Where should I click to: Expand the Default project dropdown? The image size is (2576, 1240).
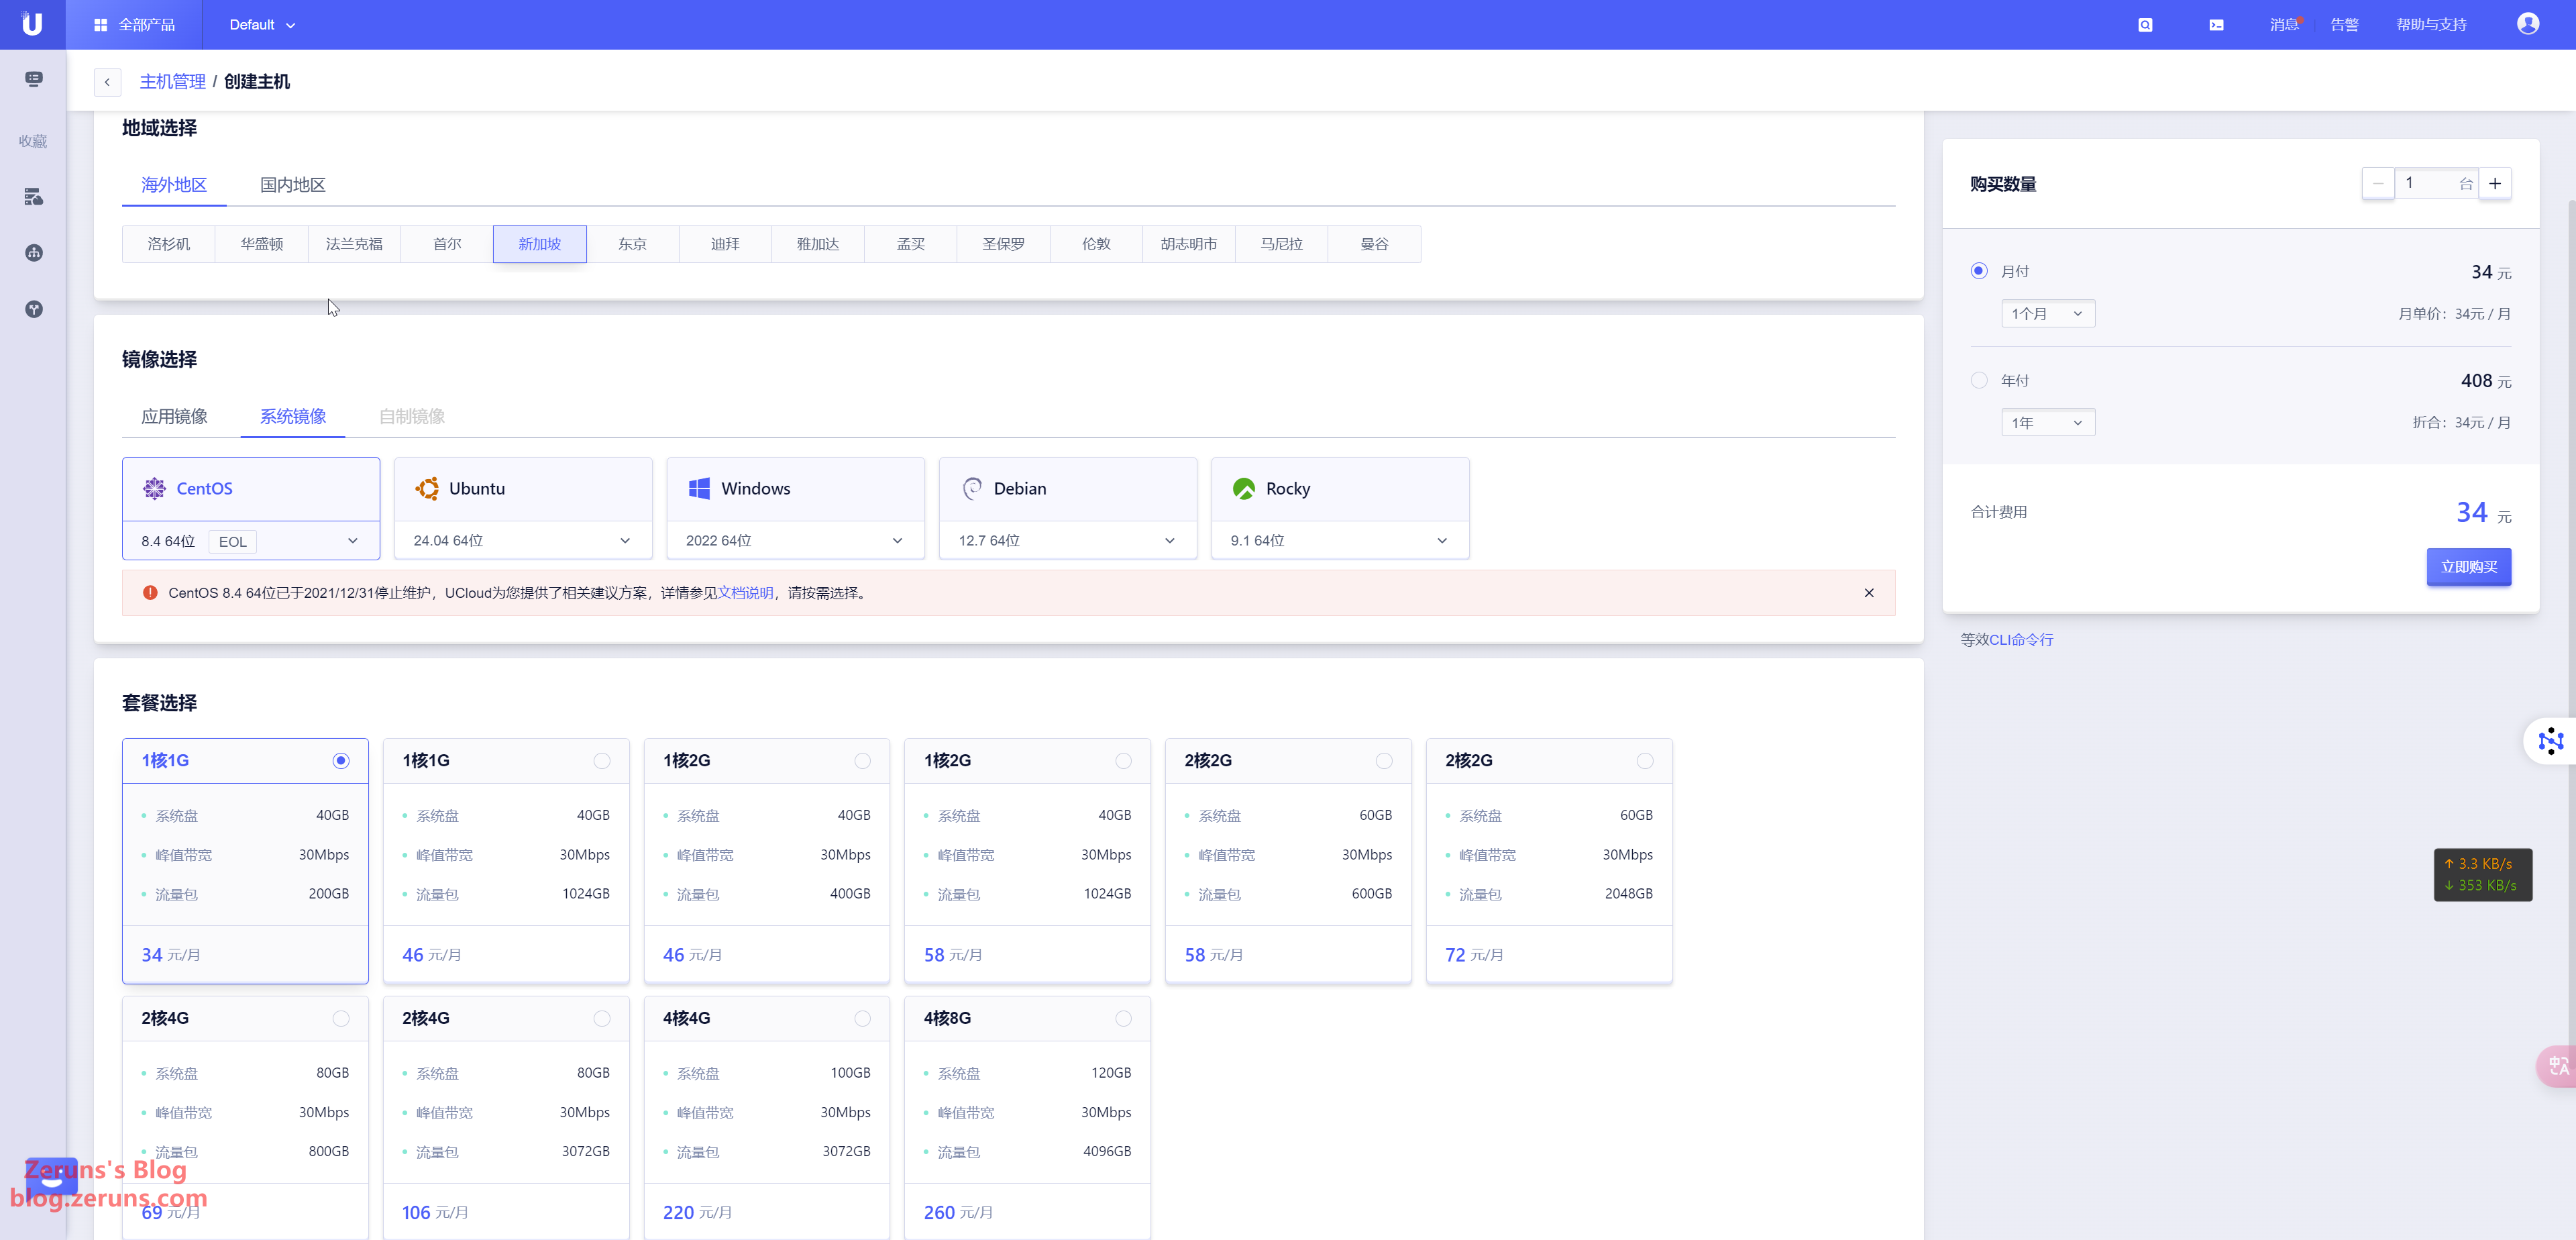pyautogui.click(x=262, y=25)
